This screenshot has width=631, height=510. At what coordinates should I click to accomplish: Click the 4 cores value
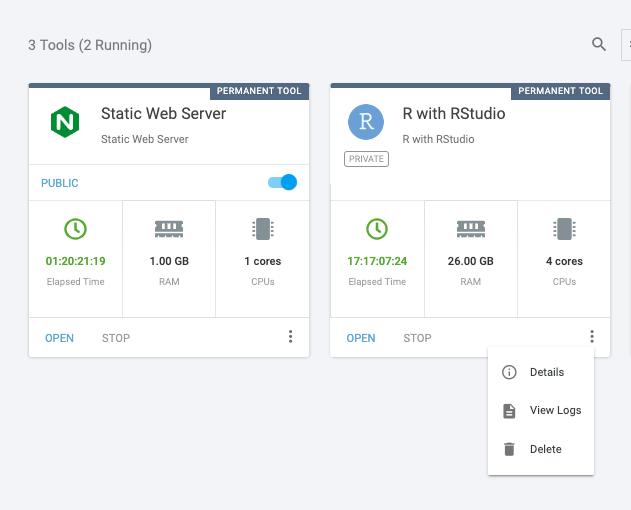564,261
